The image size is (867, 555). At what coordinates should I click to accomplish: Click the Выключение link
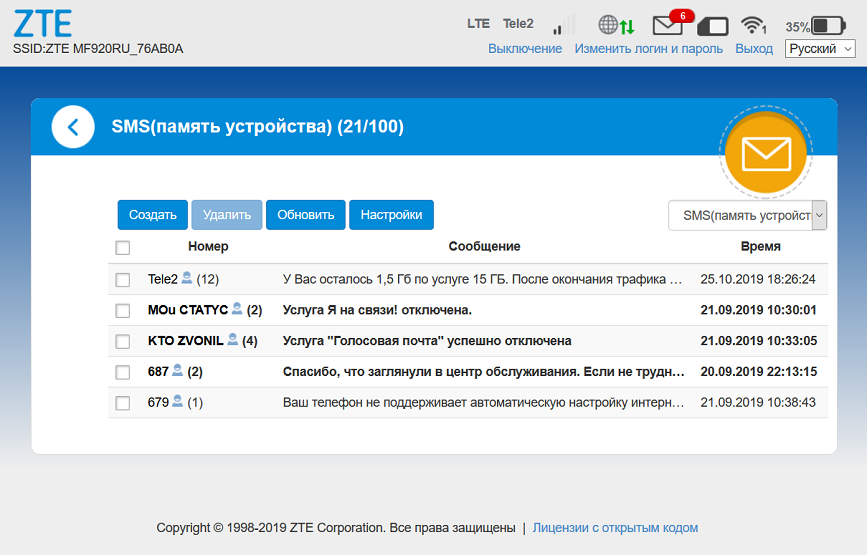(x=525, y=49)
